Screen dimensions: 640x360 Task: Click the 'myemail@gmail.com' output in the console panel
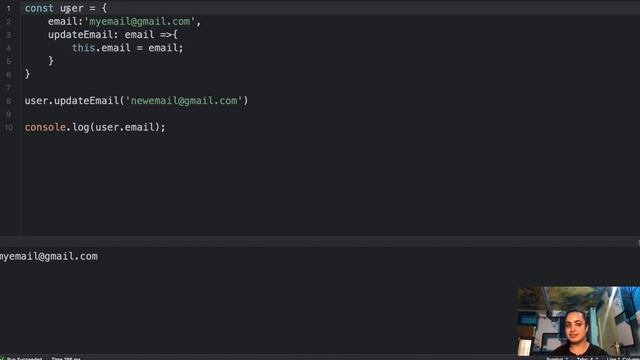(49, 256)
